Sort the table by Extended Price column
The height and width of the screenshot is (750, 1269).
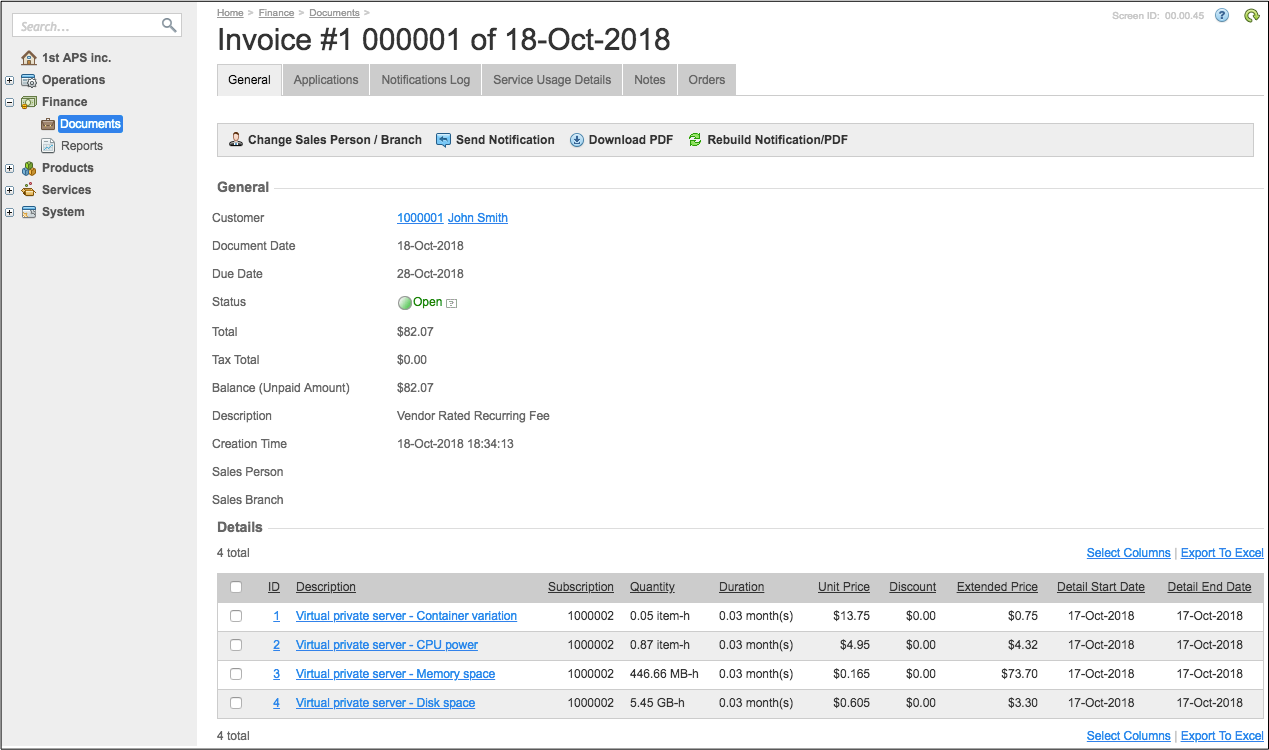point(996,587)
